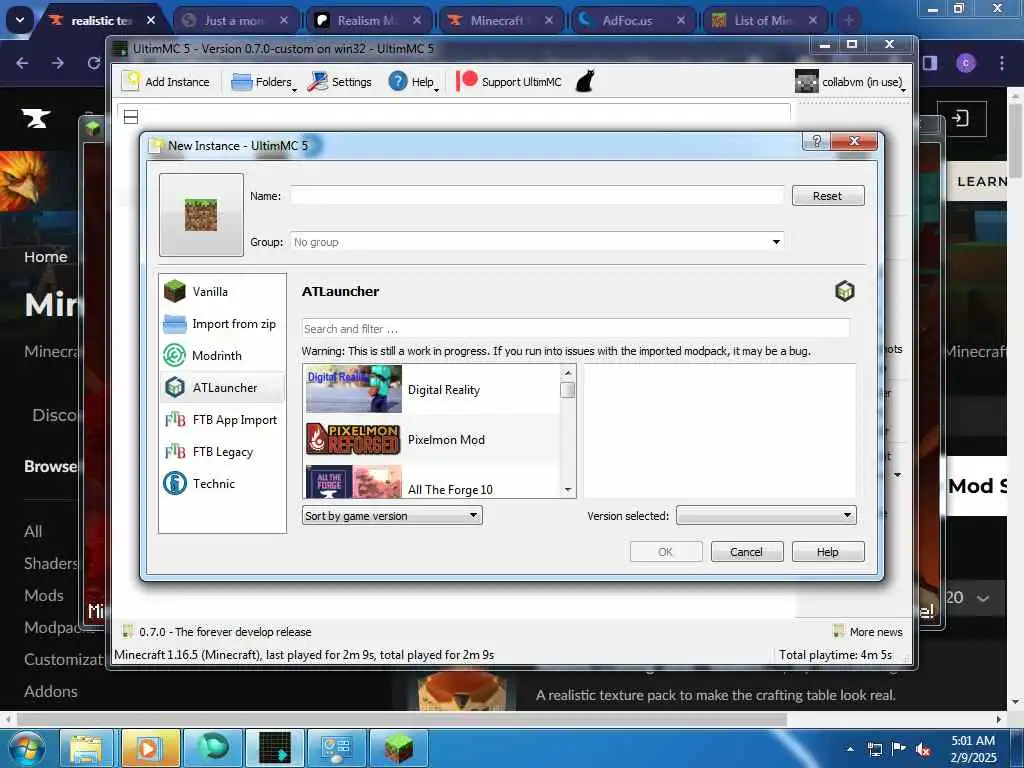Image resolution: width=1024 pixels, height=768 pixels.
Task: Click the Reset button
Action: pyautogui.click(x=827, y=195)
